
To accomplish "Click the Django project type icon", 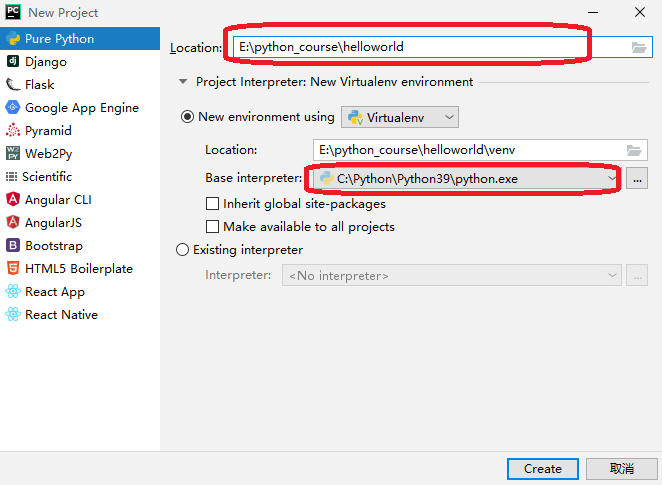I will click(13, 62).
